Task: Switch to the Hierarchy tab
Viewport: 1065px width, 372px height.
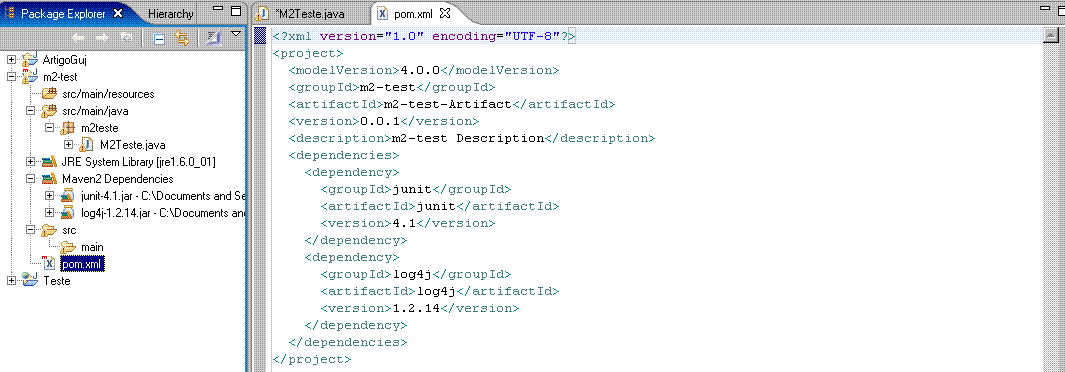Action: click(170, 13)
